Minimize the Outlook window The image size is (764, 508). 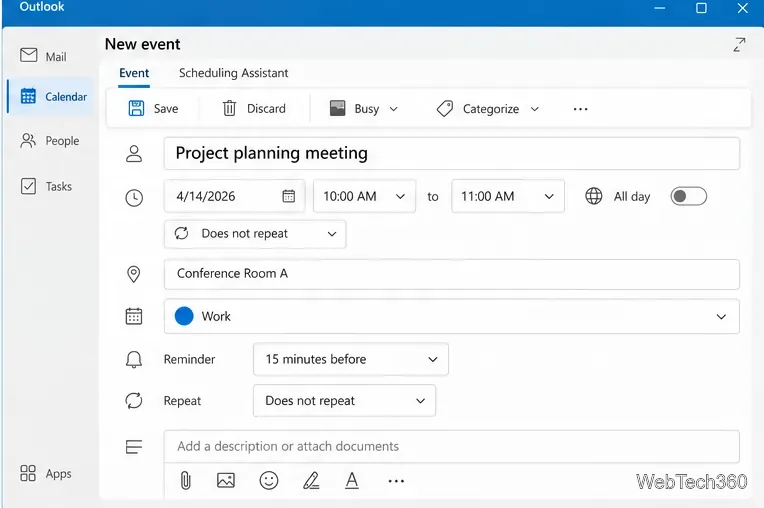point(660,8)
